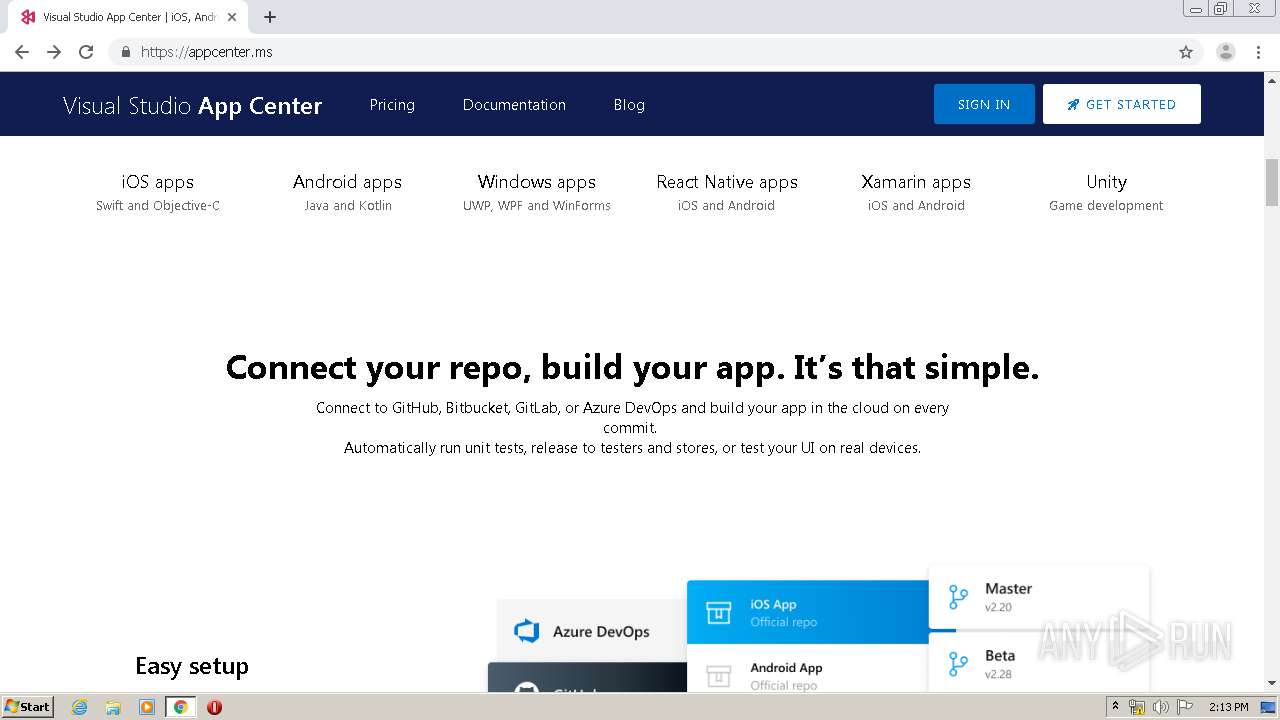The width and height of the screenshot is (1280, 720).
Task: Open a new tab with plus icon
Action: tap(270, 17)
